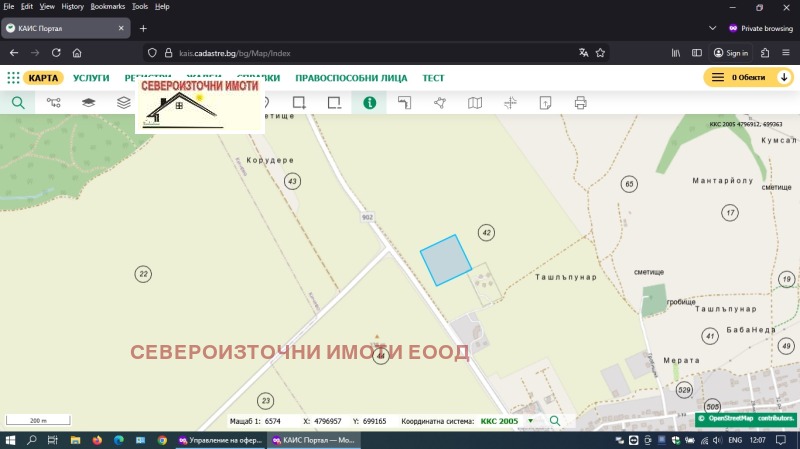
Task: Open the Edit menu
Action: (27, 7)
